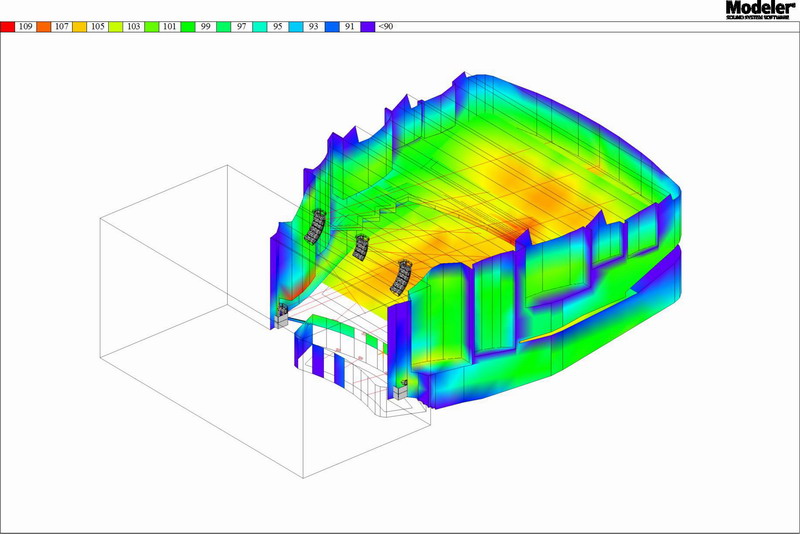Click the <90 legend value label
This screenshot has height=534, width=800.
[x=385, y=27]
